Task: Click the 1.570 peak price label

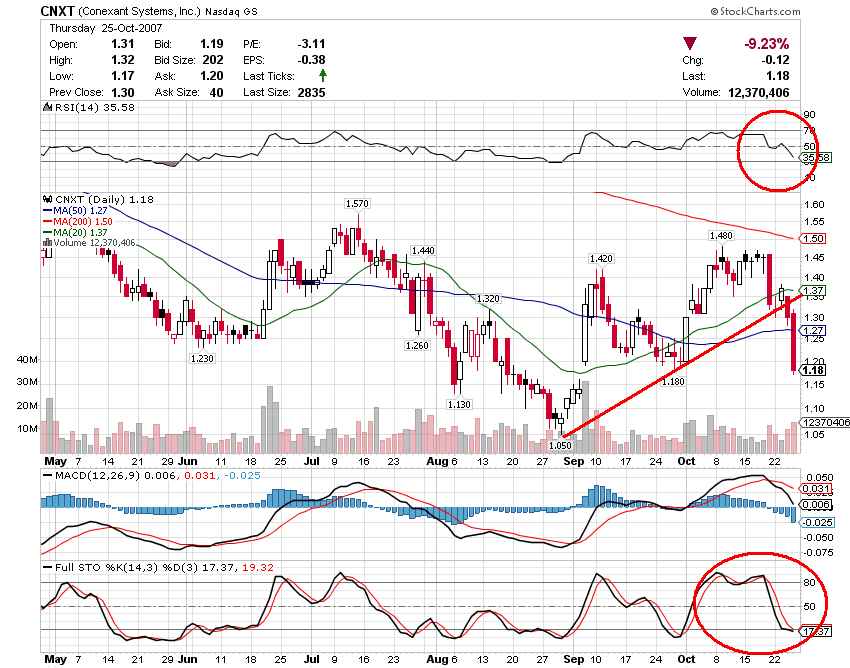Action: [x=357, y=203]
